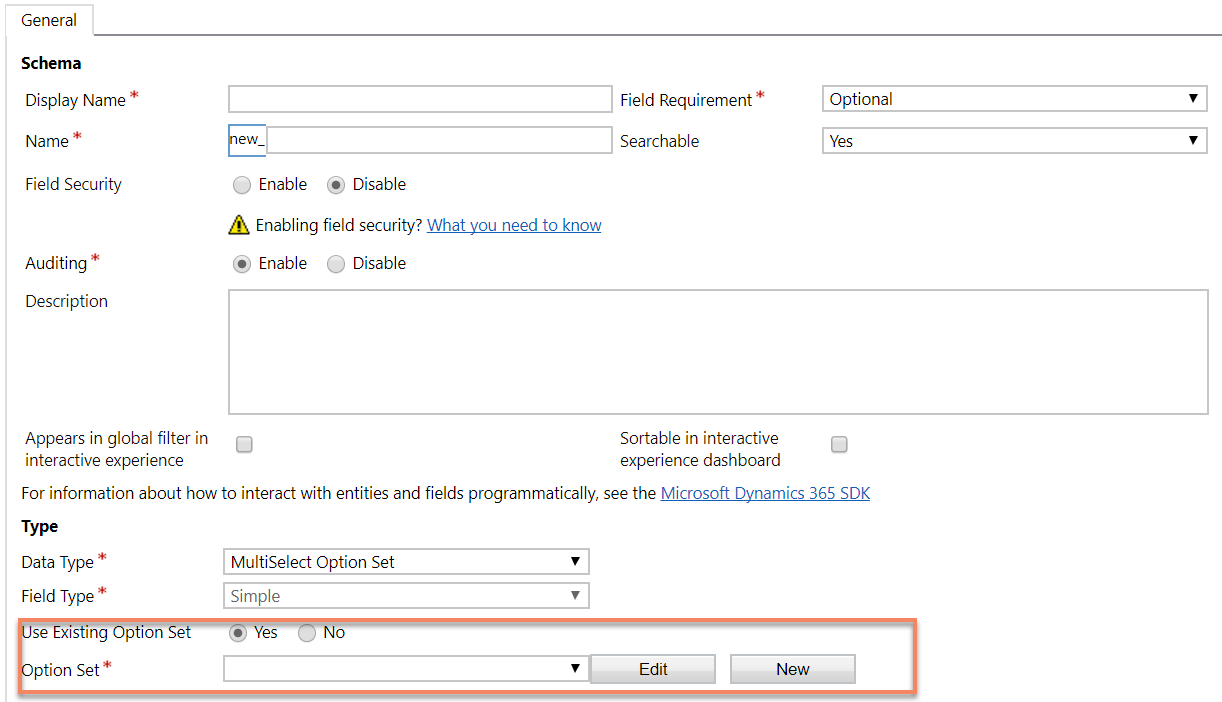
Task: Open the Field Requirement dropdown arrow
Action: coord(1194,98)
